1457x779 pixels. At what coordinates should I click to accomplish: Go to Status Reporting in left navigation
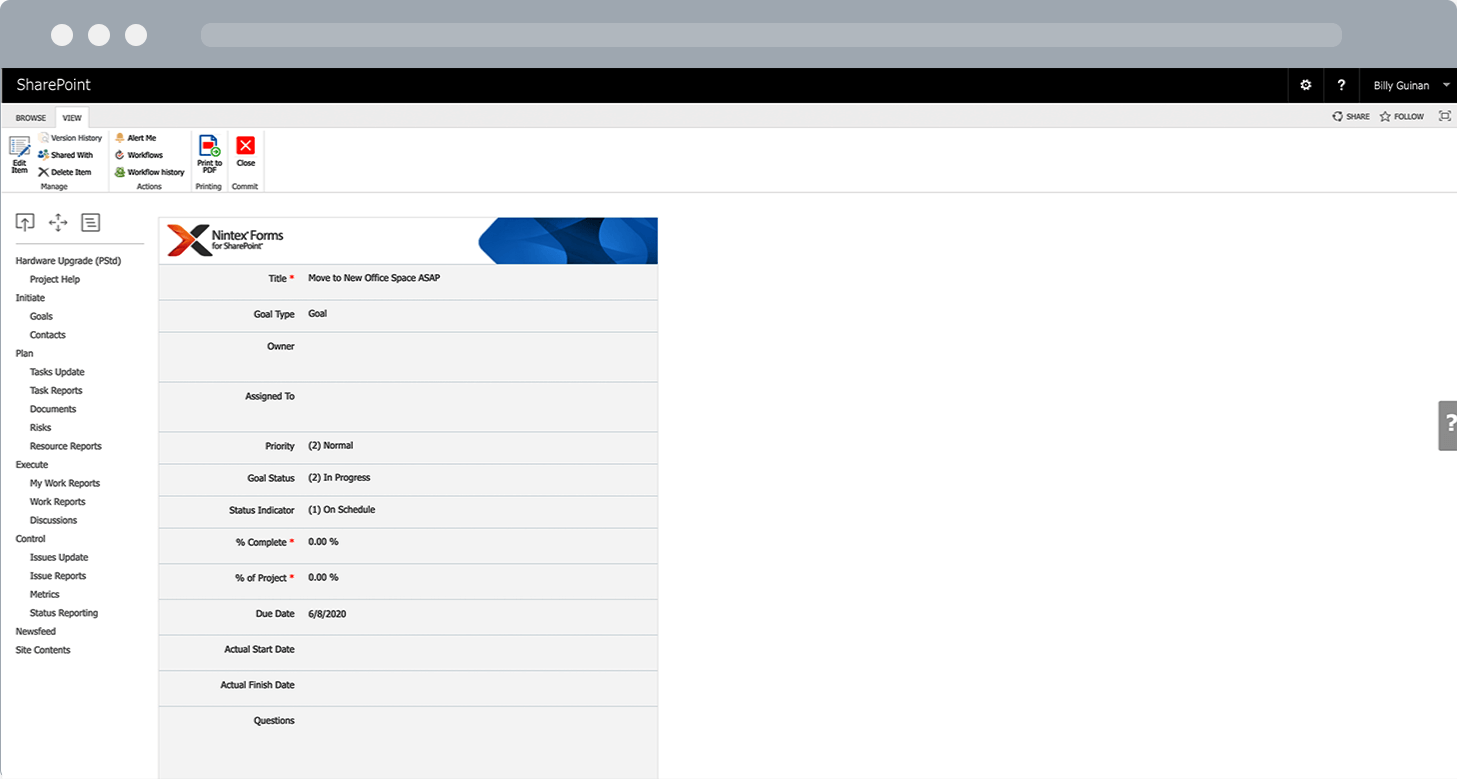[64, 613]
